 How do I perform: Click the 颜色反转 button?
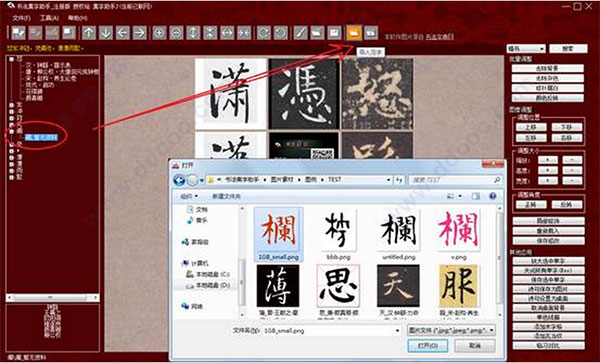click(548, 98)
